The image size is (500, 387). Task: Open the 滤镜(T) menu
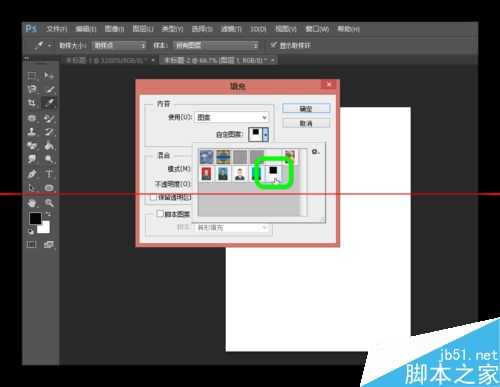click(231, 29)
